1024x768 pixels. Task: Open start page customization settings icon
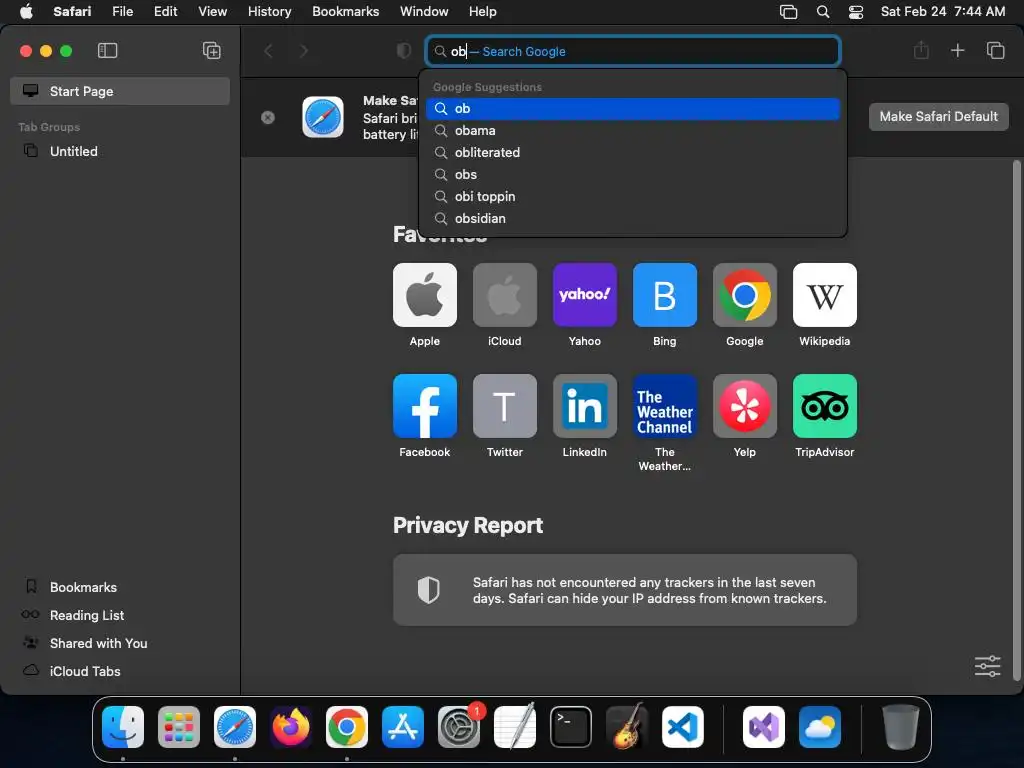tap(987, 666)
